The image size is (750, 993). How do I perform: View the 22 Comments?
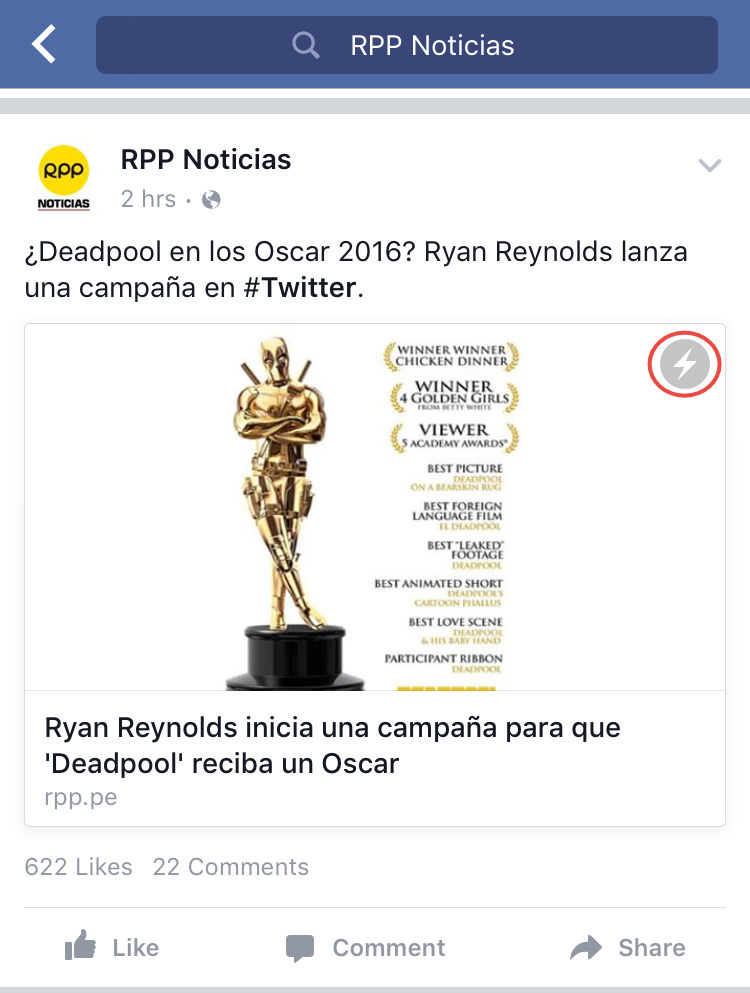(231, 866)
